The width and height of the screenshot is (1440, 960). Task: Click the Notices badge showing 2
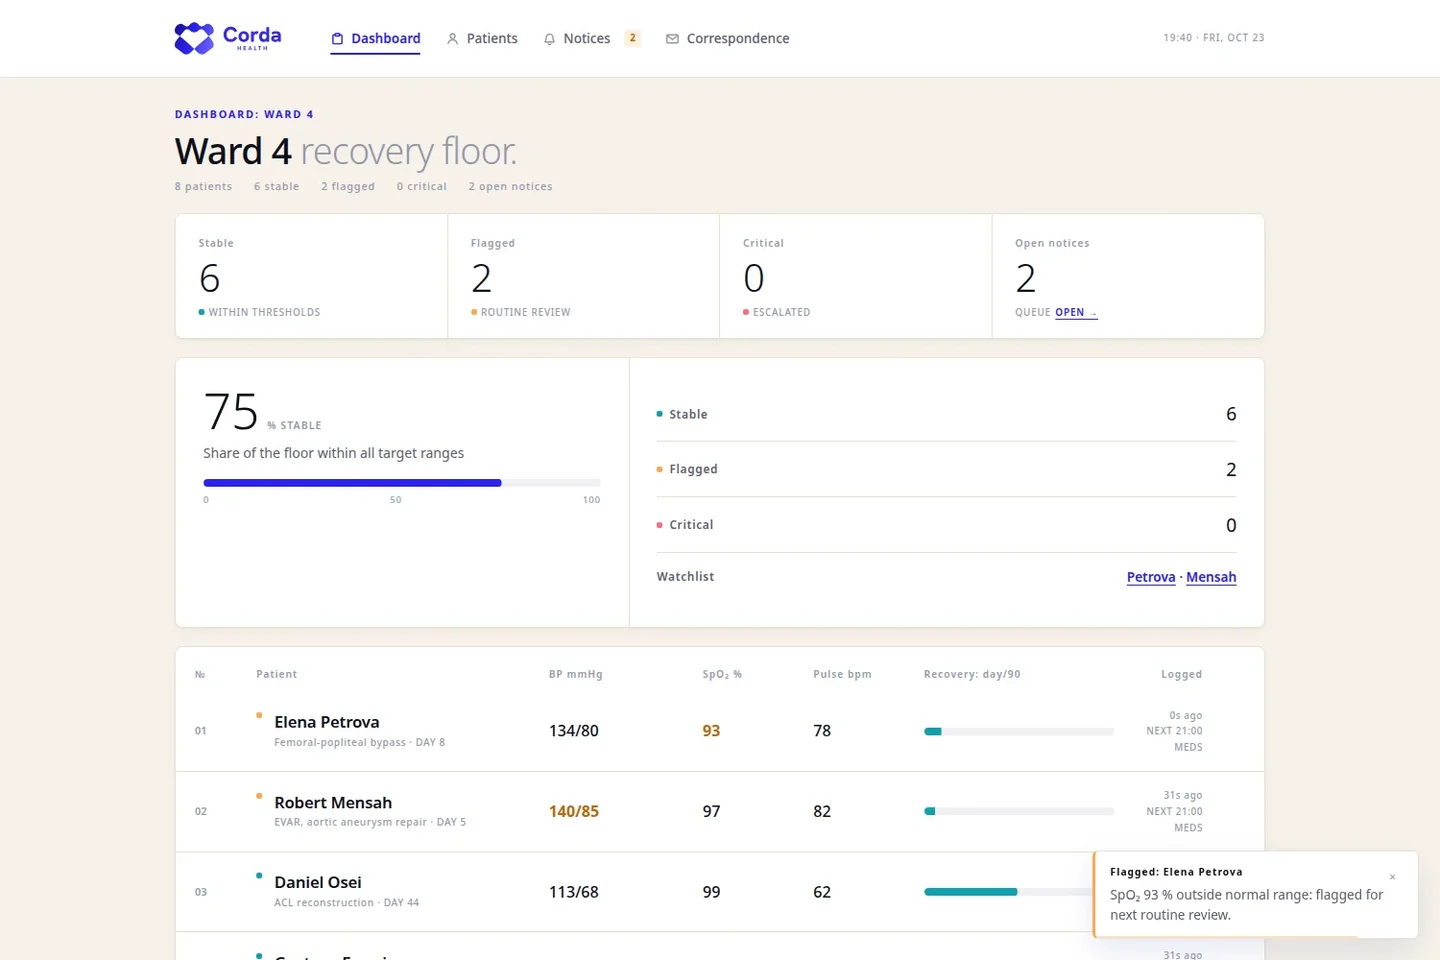click(x=632, y=38)
